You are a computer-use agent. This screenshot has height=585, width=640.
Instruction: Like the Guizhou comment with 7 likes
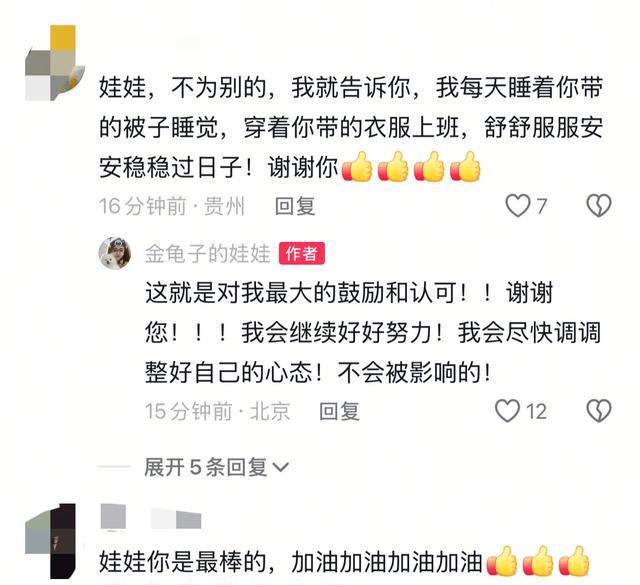click(x=518, y=205)
